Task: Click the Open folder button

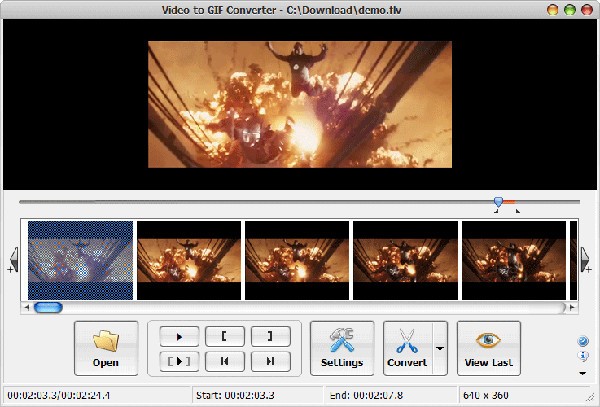Action: click(x=106, y=348)
